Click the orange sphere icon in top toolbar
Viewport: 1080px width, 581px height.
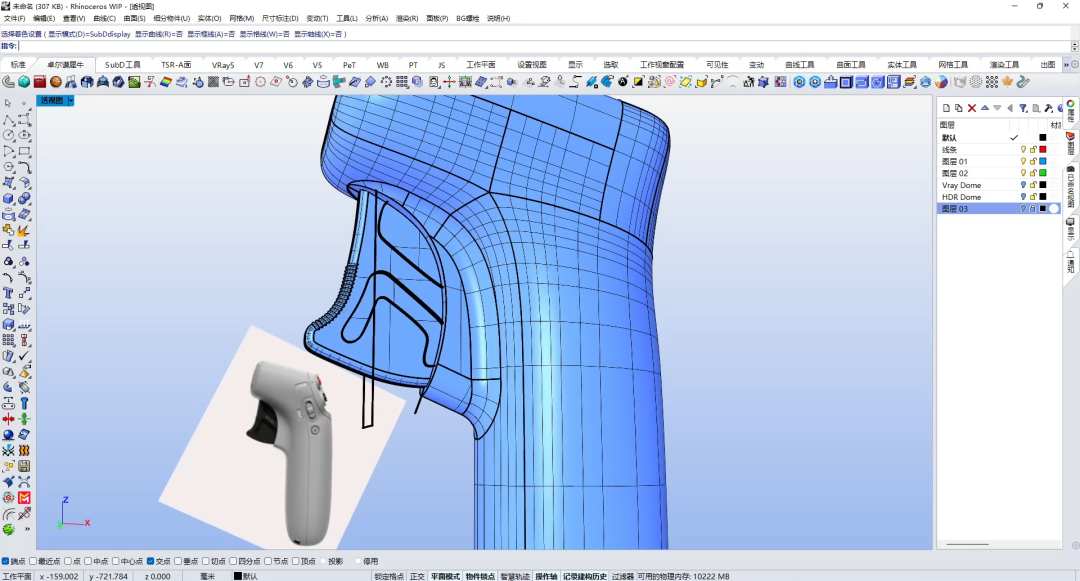click(x=56, y=82)
